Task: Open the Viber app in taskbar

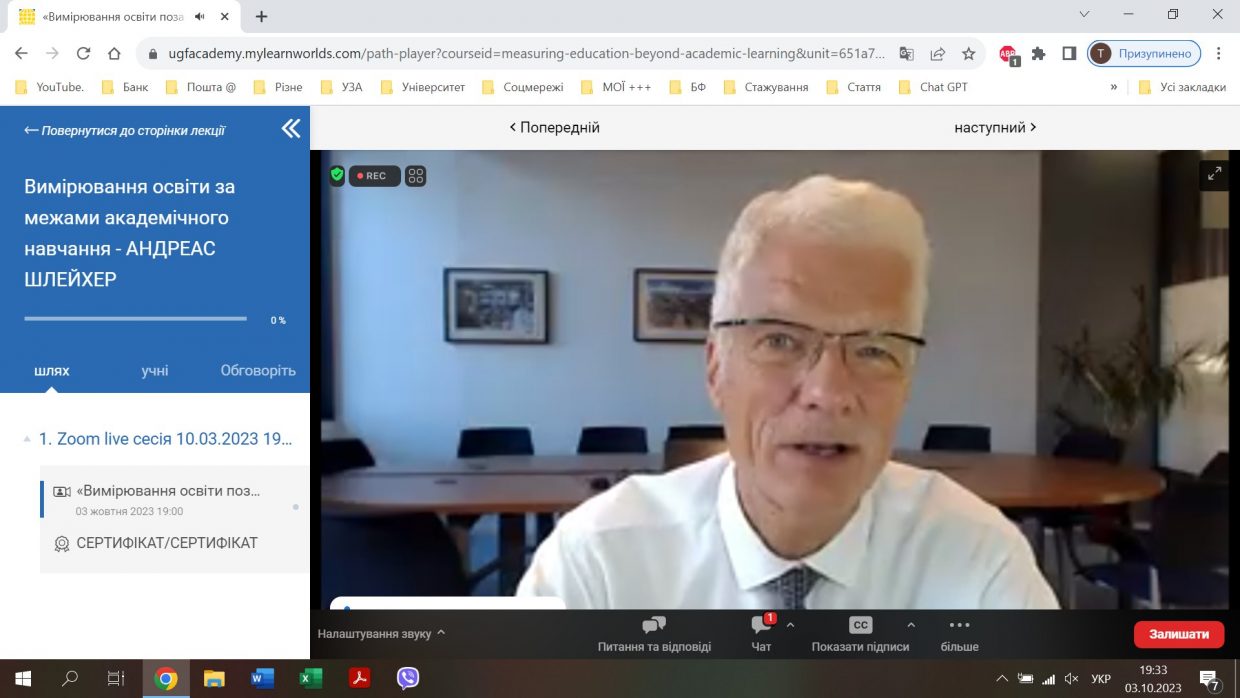Action: (x=408, y=679)
